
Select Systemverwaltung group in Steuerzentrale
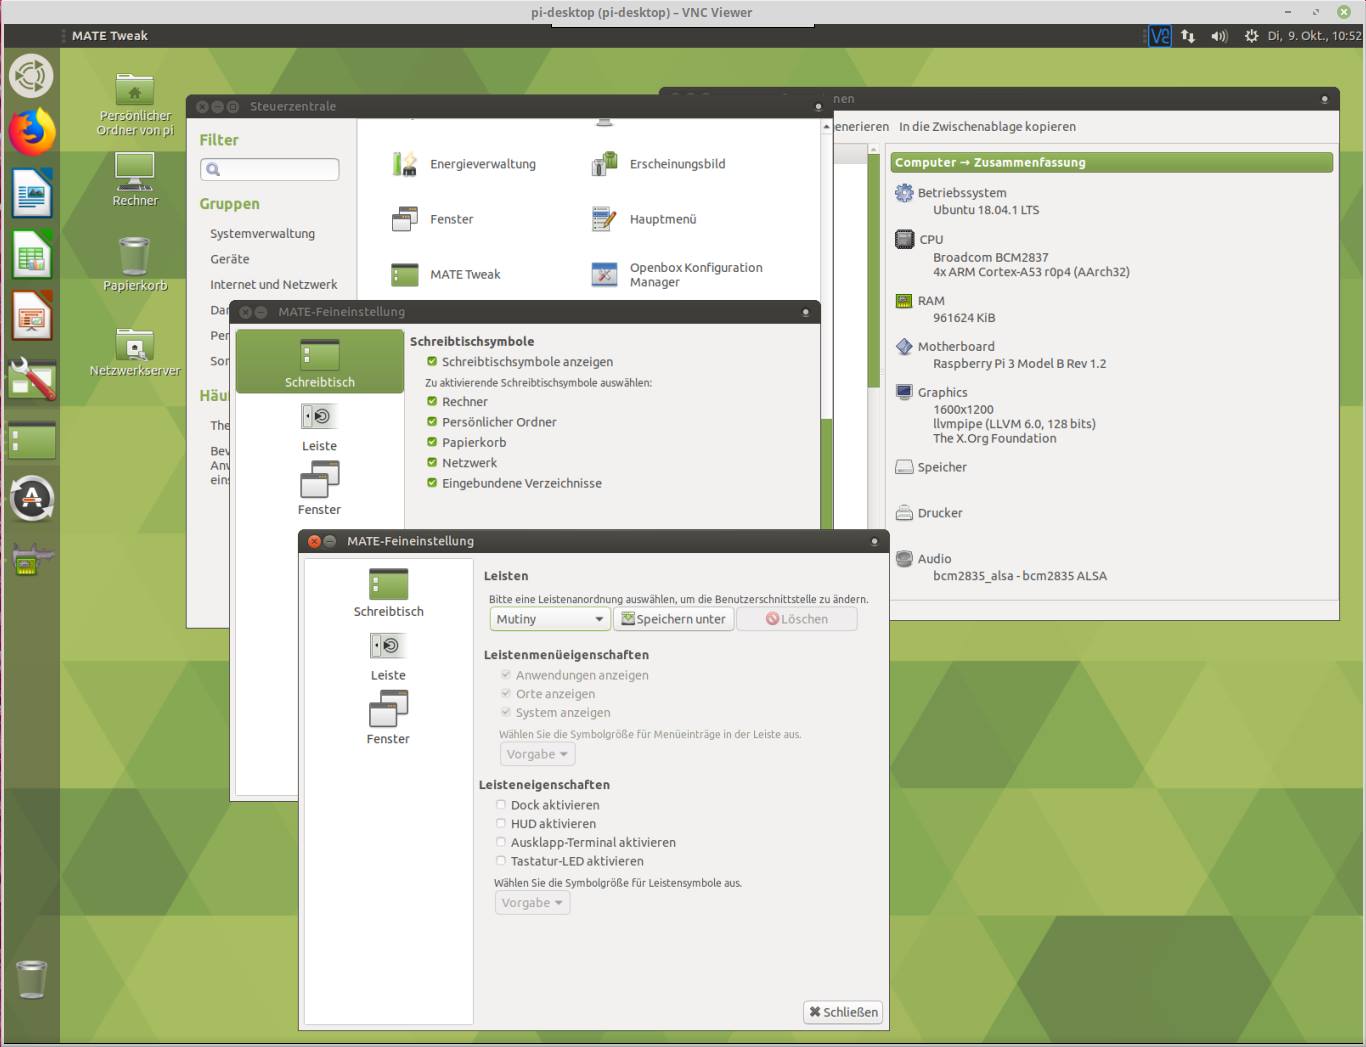pos(262,234)
